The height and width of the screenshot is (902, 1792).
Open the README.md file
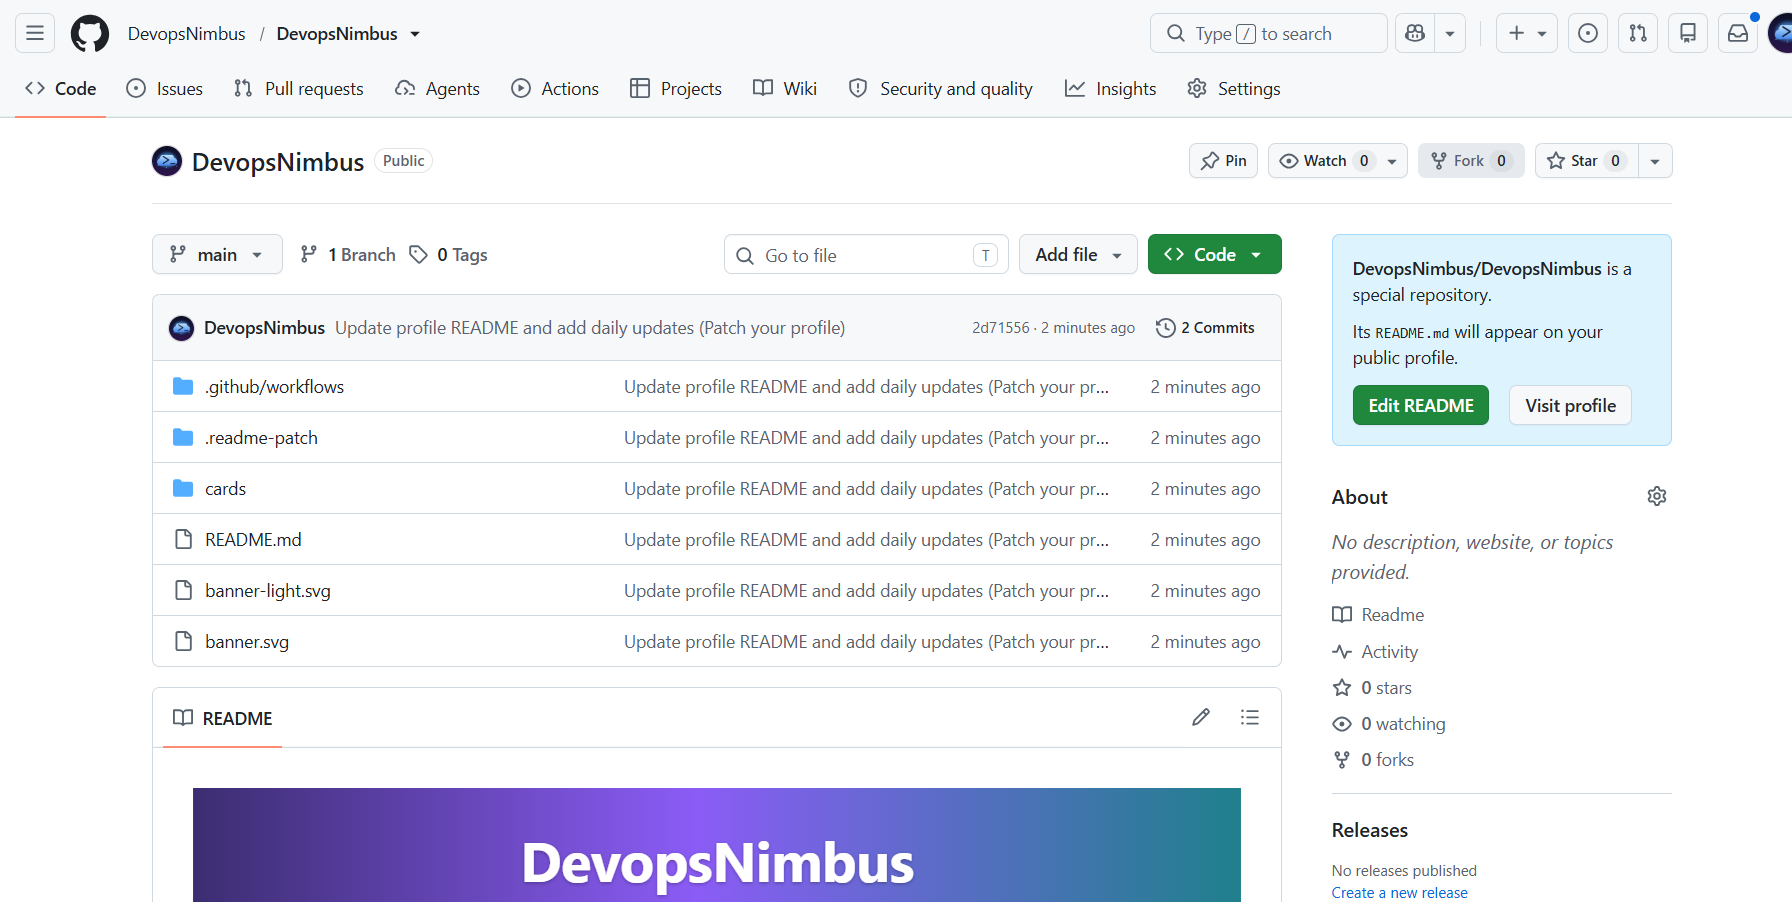[253, 539]
